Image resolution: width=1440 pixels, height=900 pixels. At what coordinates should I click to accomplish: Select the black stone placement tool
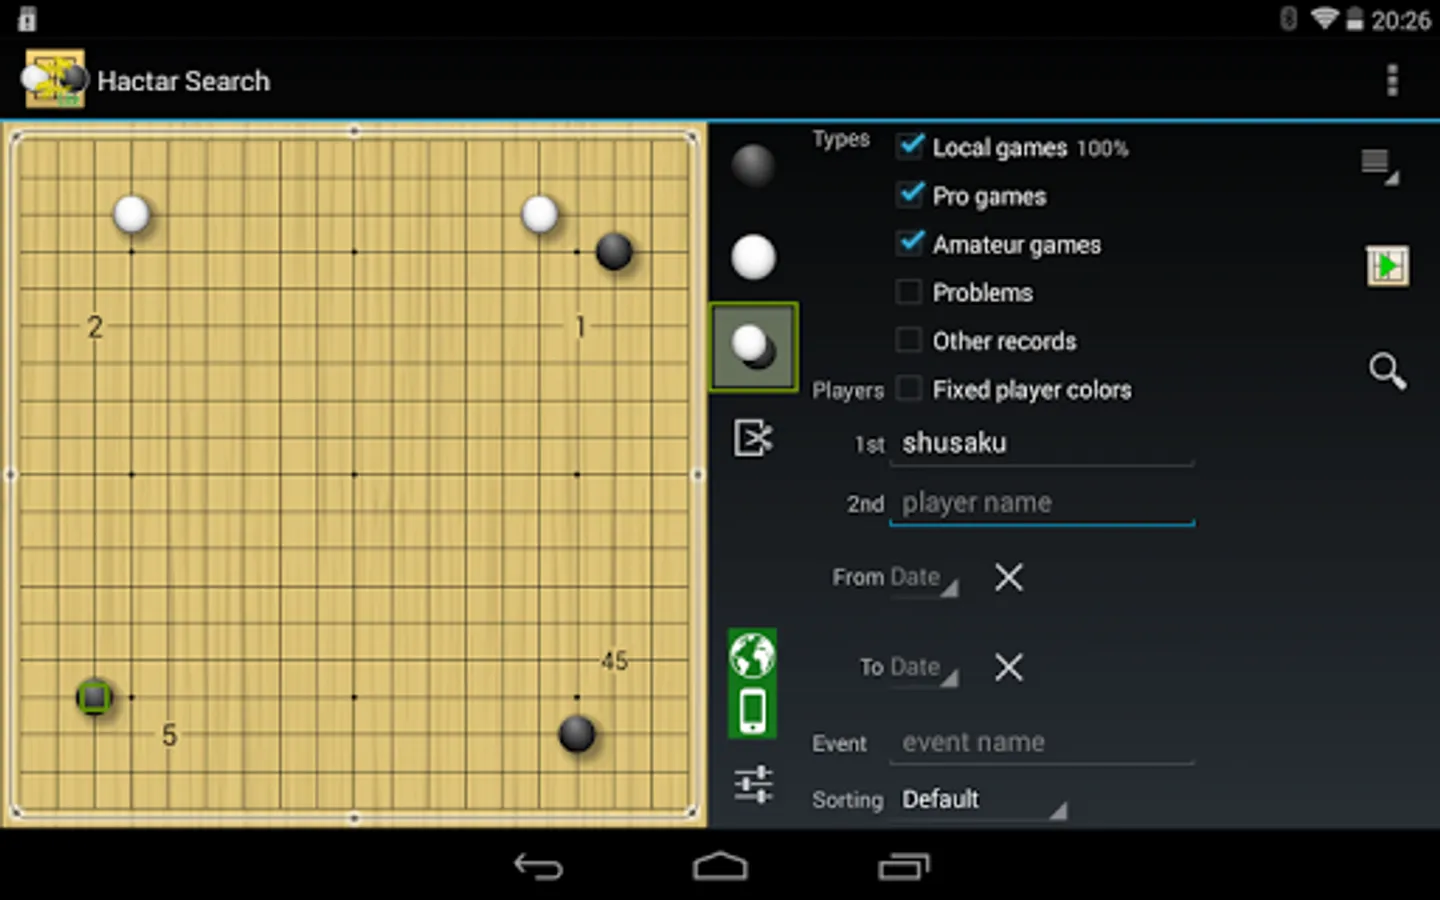pos(753,165)
